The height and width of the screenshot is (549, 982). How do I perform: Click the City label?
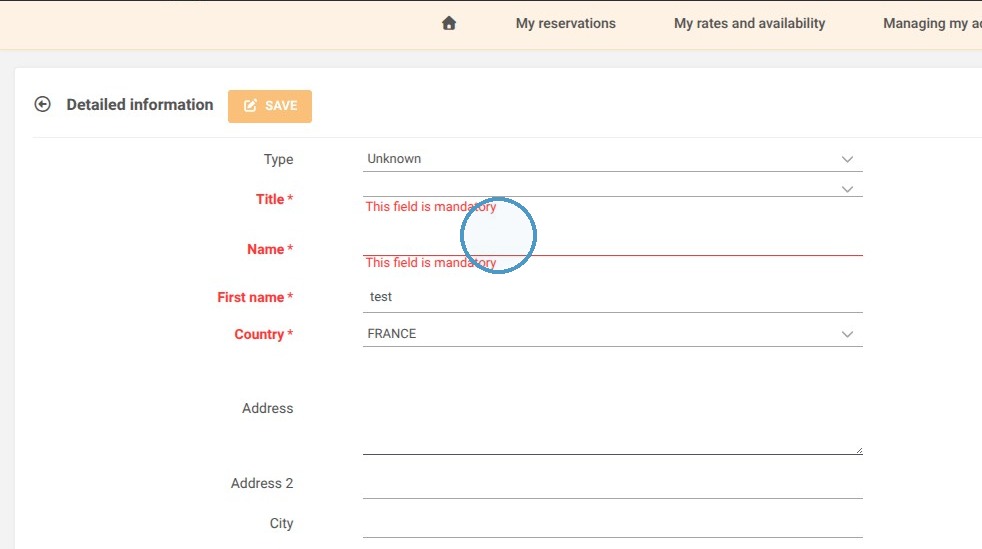281,523
